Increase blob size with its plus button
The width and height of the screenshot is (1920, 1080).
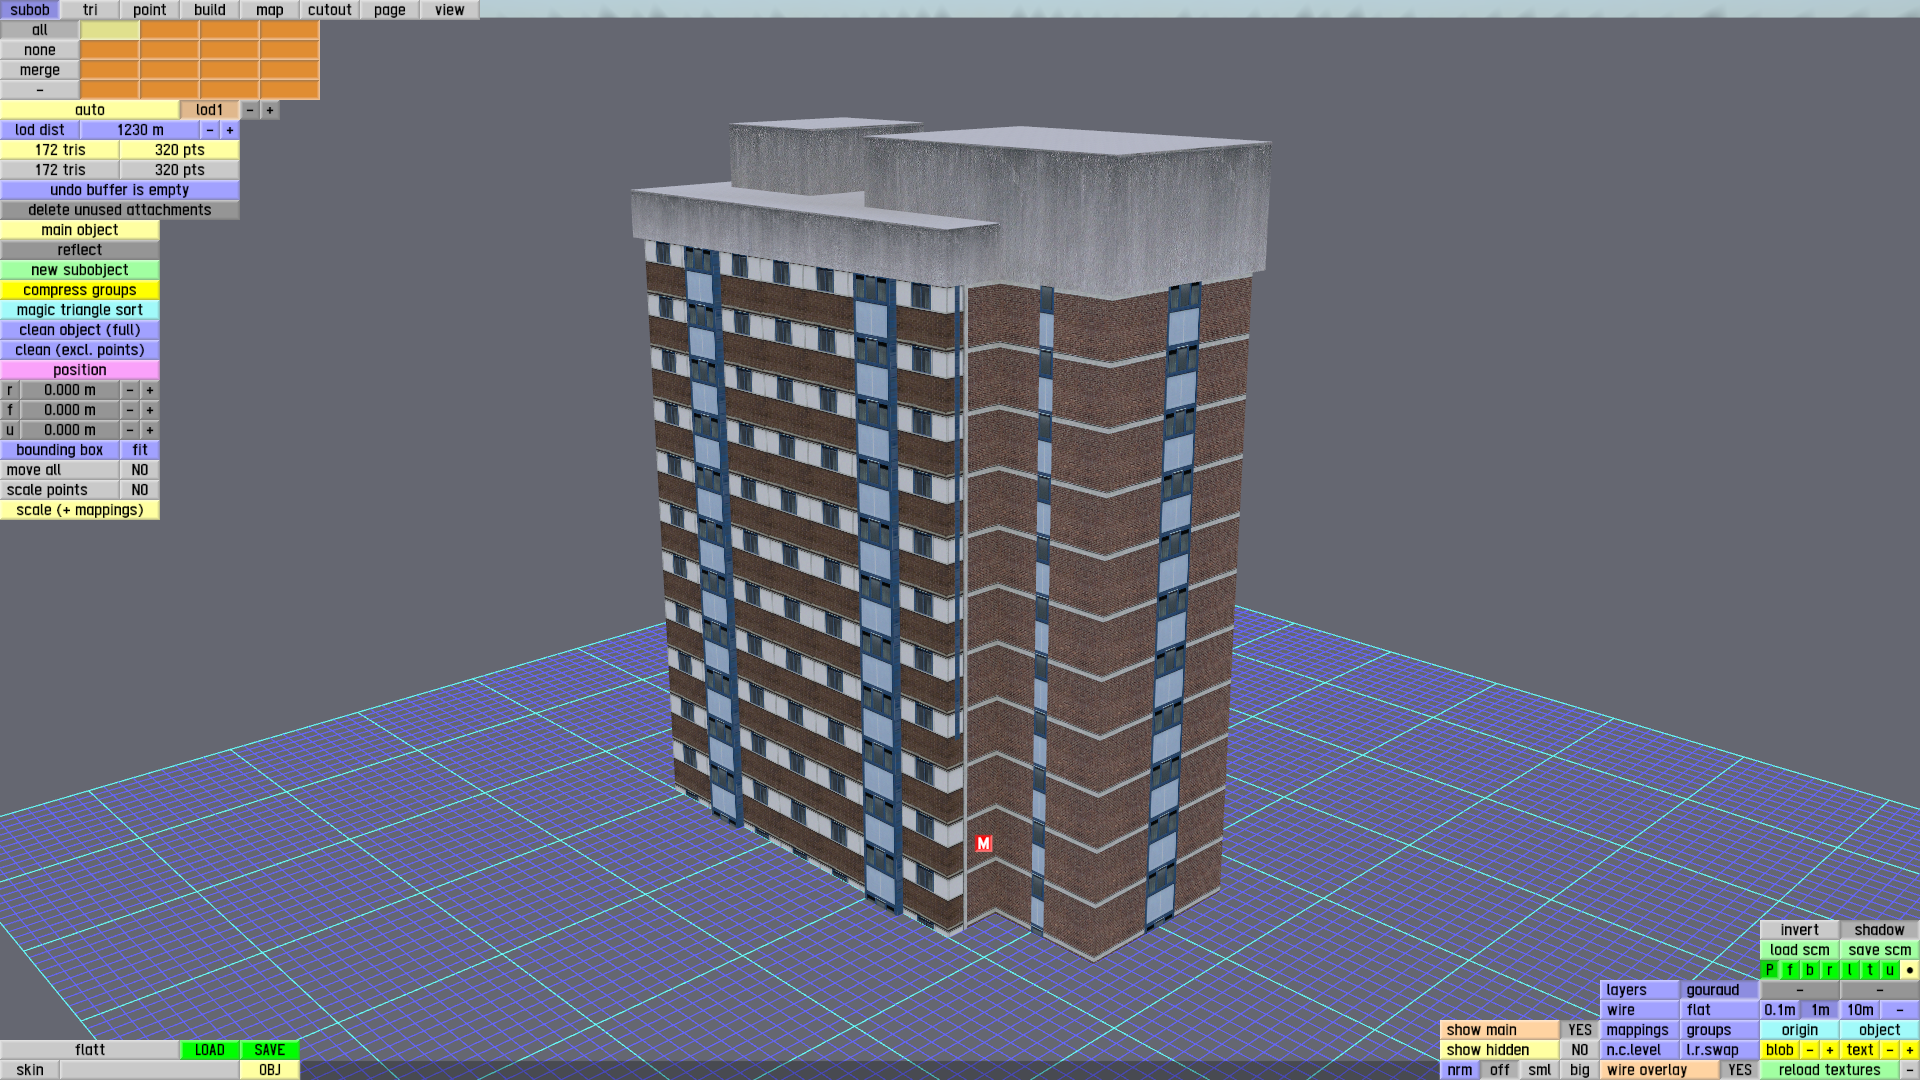pos(1829,1050)
